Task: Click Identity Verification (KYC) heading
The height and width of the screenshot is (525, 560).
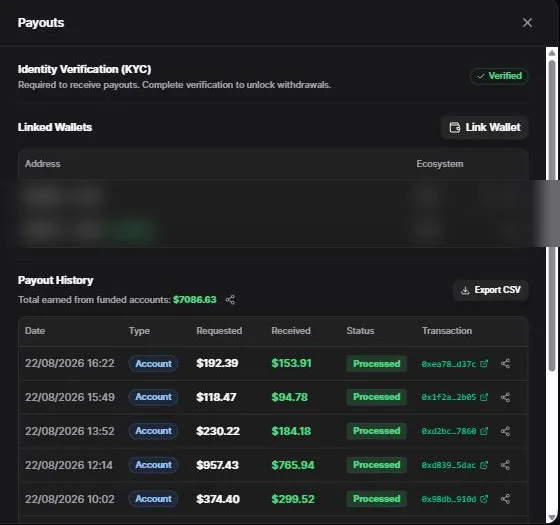Action: (85, 69)
